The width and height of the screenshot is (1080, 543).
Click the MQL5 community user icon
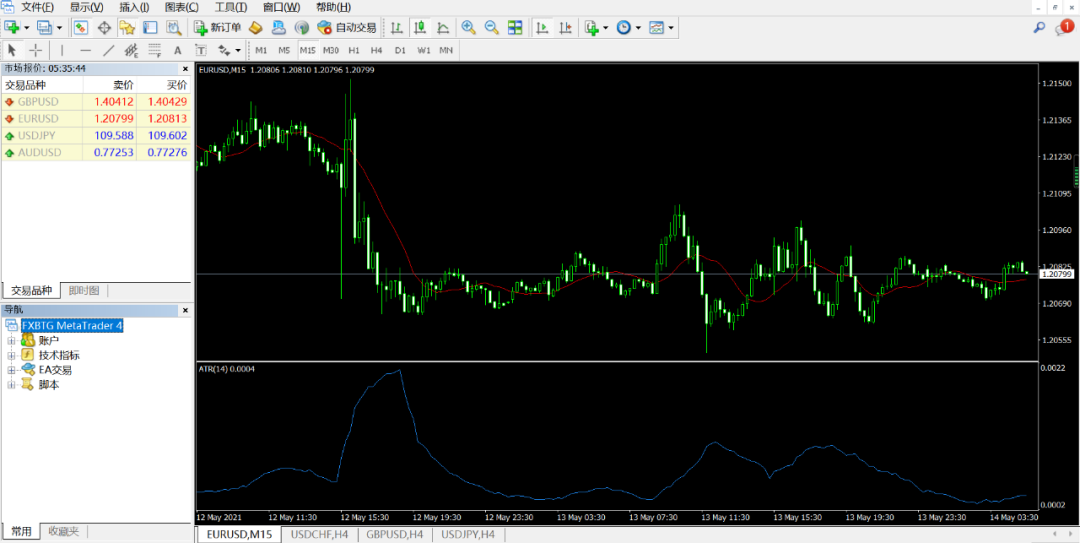(x=278, y=28)
